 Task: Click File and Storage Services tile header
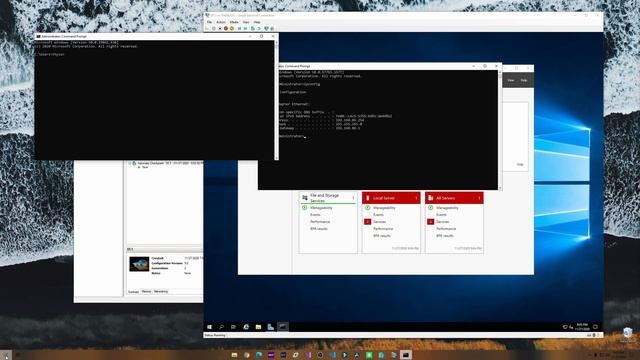[328, 198]
